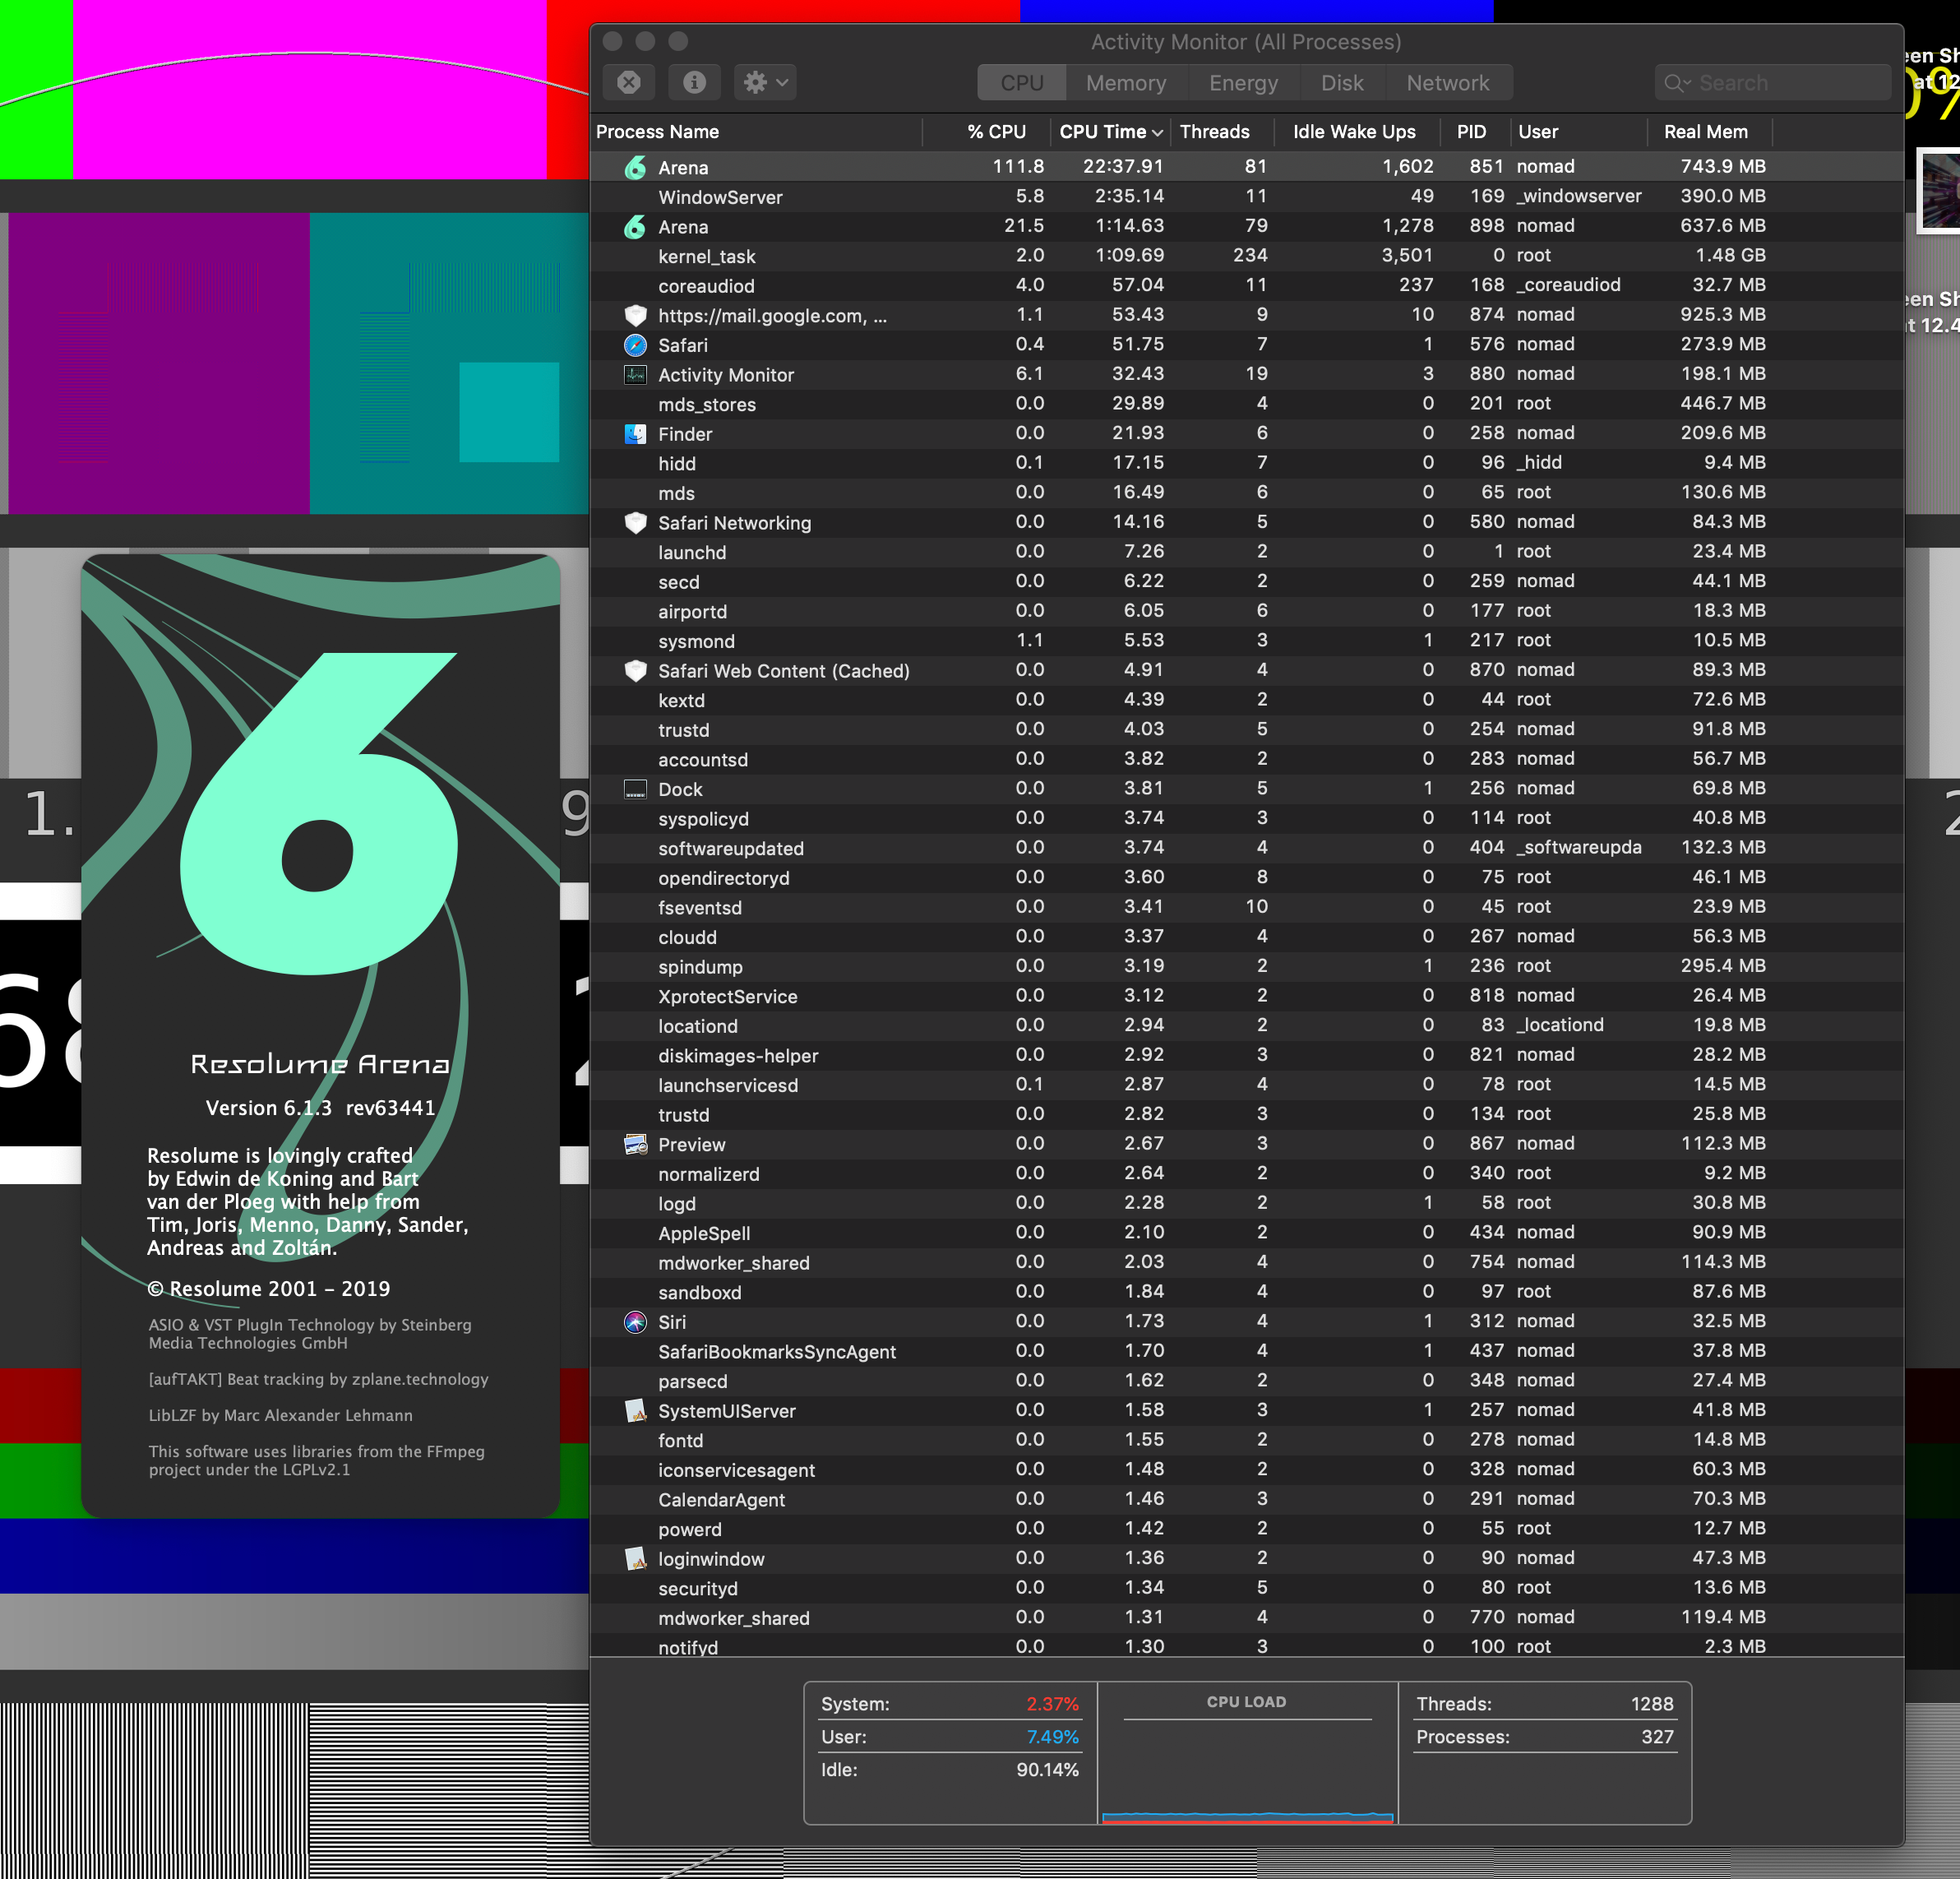Viewport: 1960px width, 1879px height.
Task: Click the stop process toolbar icon
Action: (629, 82)
